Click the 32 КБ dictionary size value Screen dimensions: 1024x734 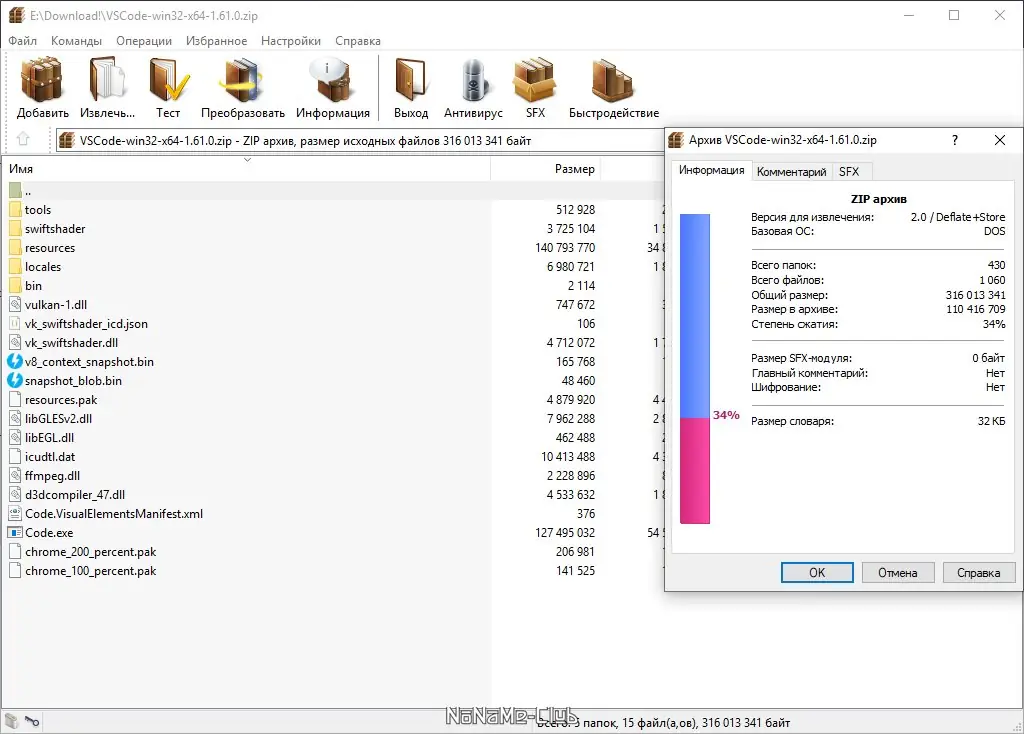point(991,421)
